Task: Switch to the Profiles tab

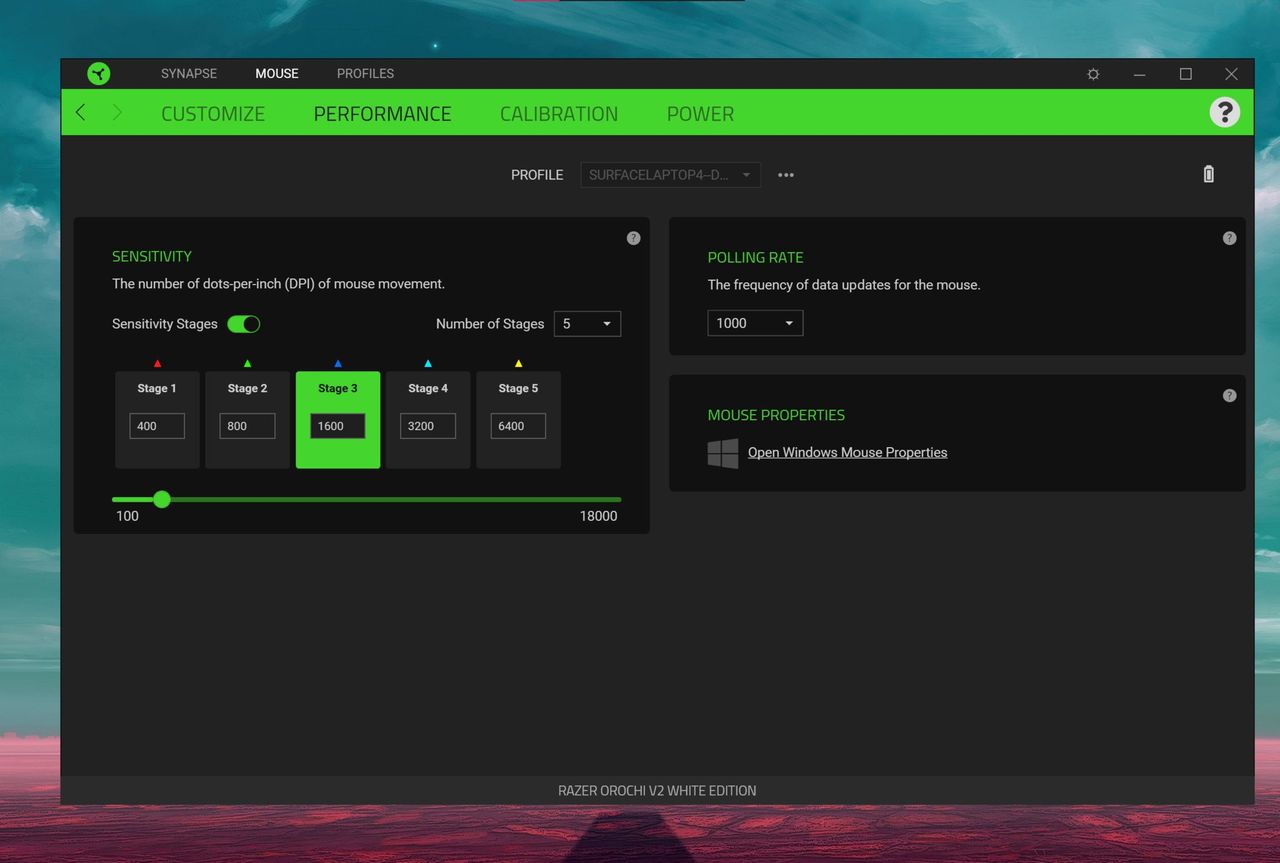Action: click(x=365, y=74)
